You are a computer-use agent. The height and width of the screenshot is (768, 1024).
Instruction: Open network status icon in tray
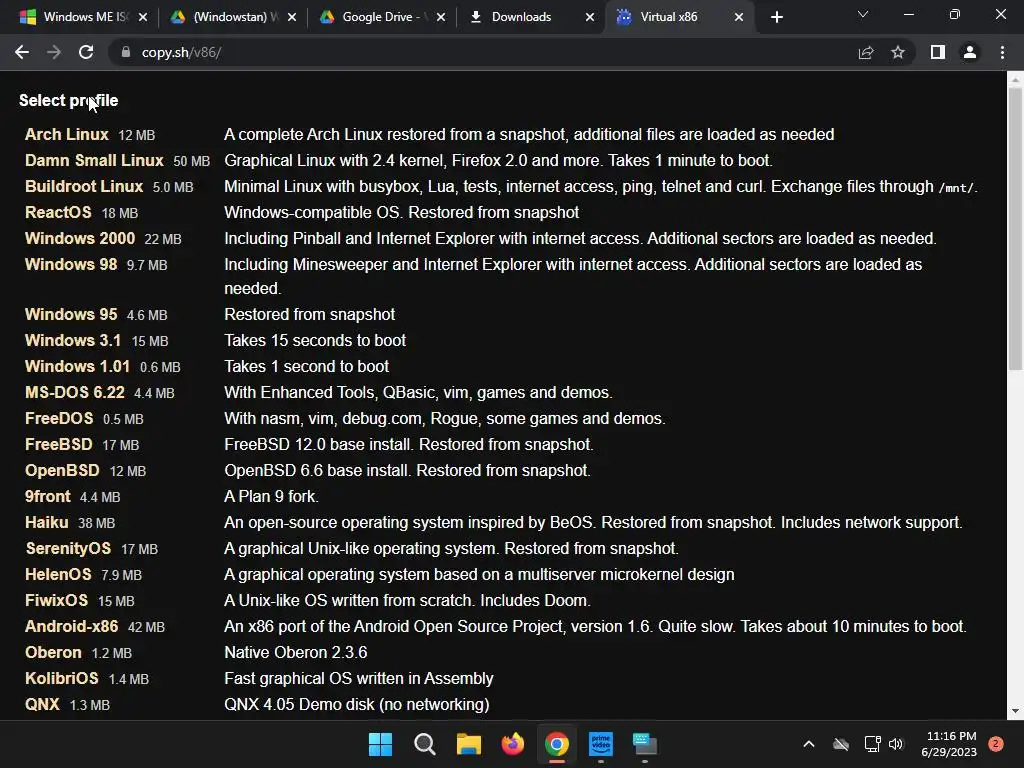point(872,744)
